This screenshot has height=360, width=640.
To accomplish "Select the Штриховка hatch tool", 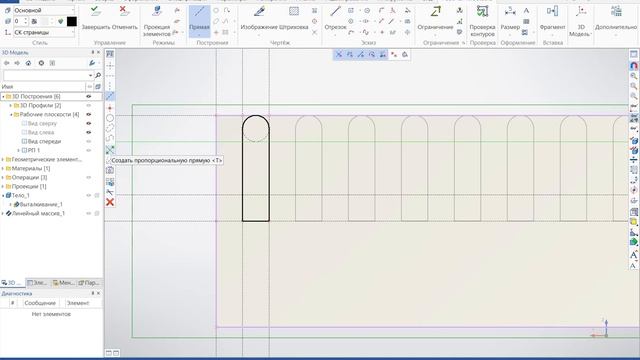I will 294,18.
